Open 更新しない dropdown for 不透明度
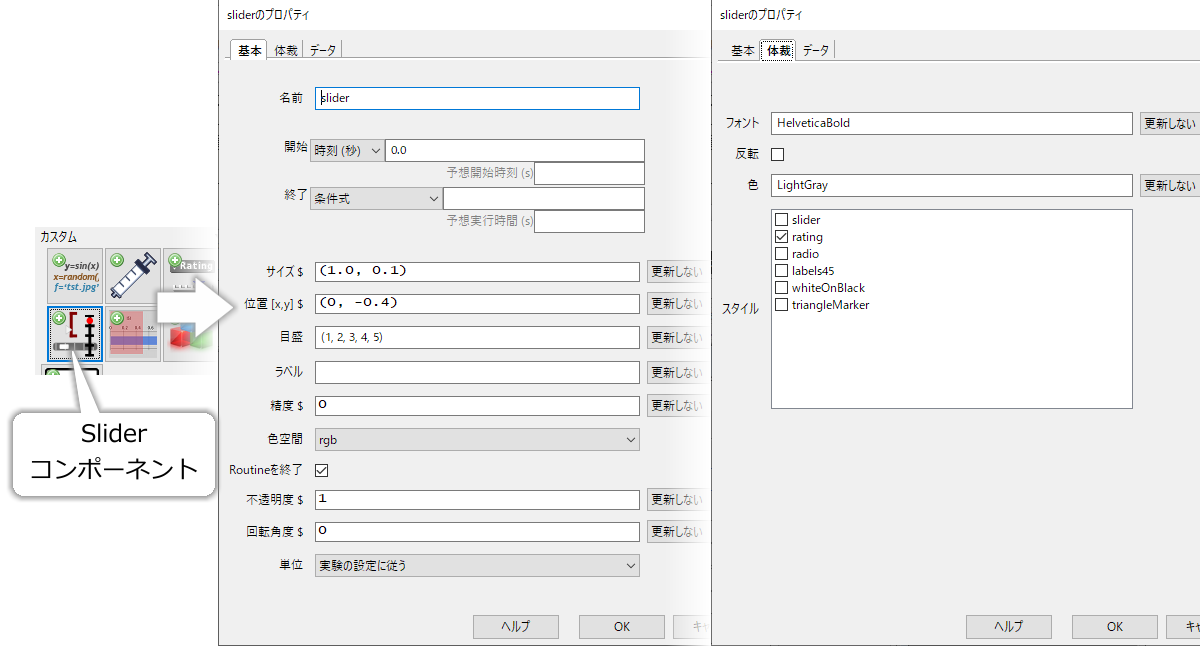Image resolution: width=1200 pixels, height=647 pixels. click(x=677, y=499)
